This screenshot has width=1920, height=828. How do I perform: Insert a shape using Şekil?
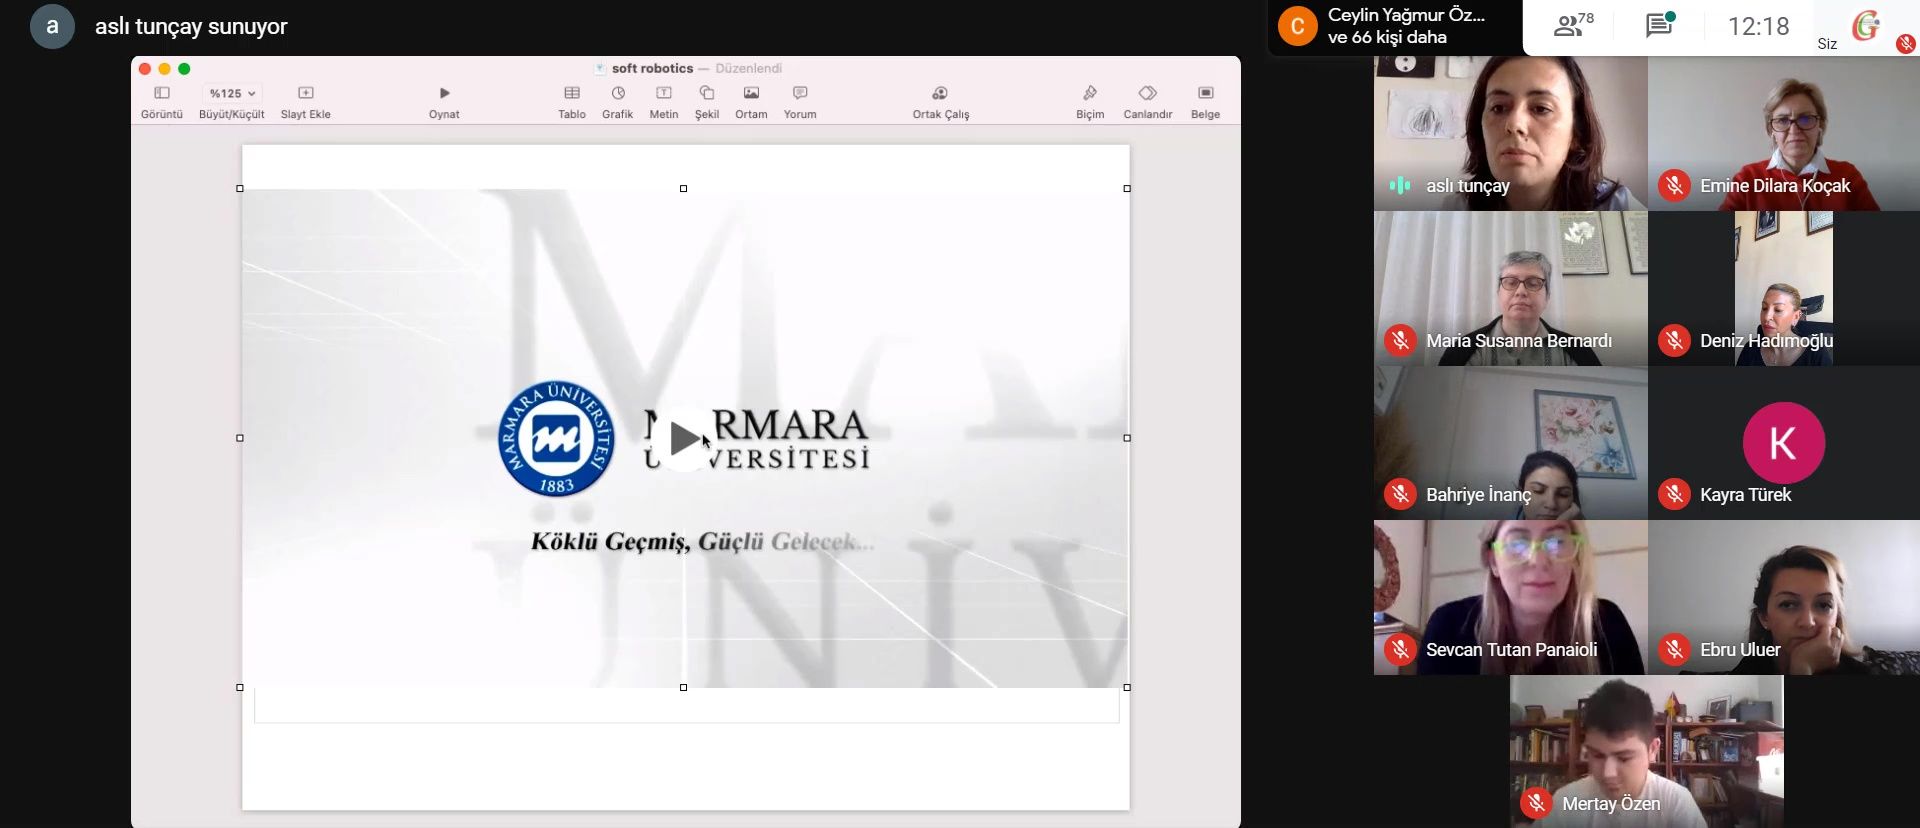[707, 102]
